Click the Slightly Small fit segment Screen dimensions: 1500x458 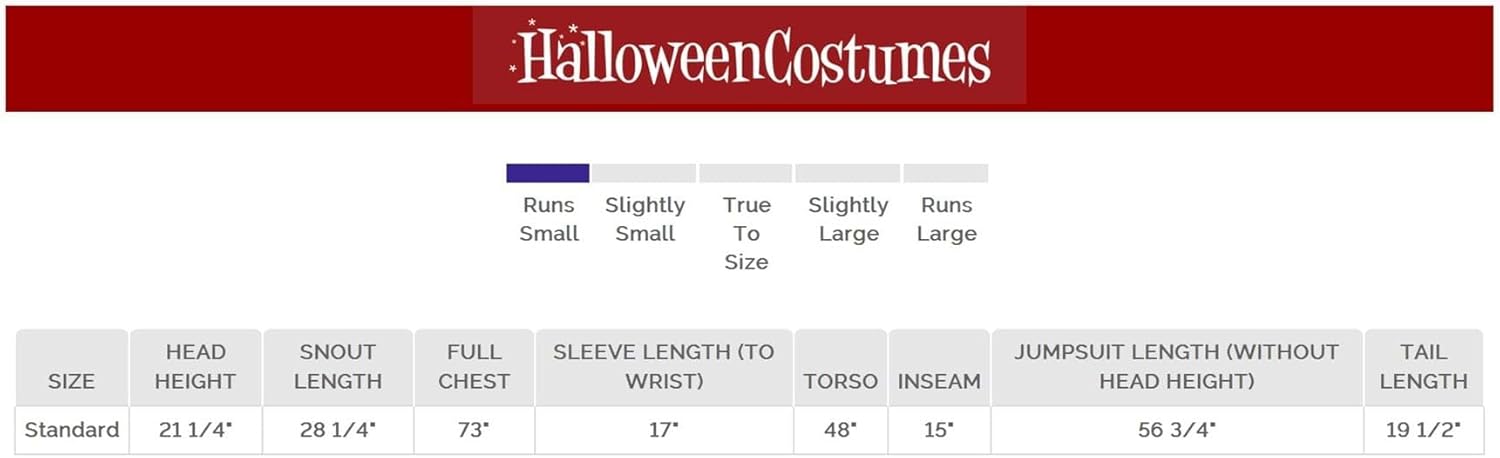coord(644,173)
